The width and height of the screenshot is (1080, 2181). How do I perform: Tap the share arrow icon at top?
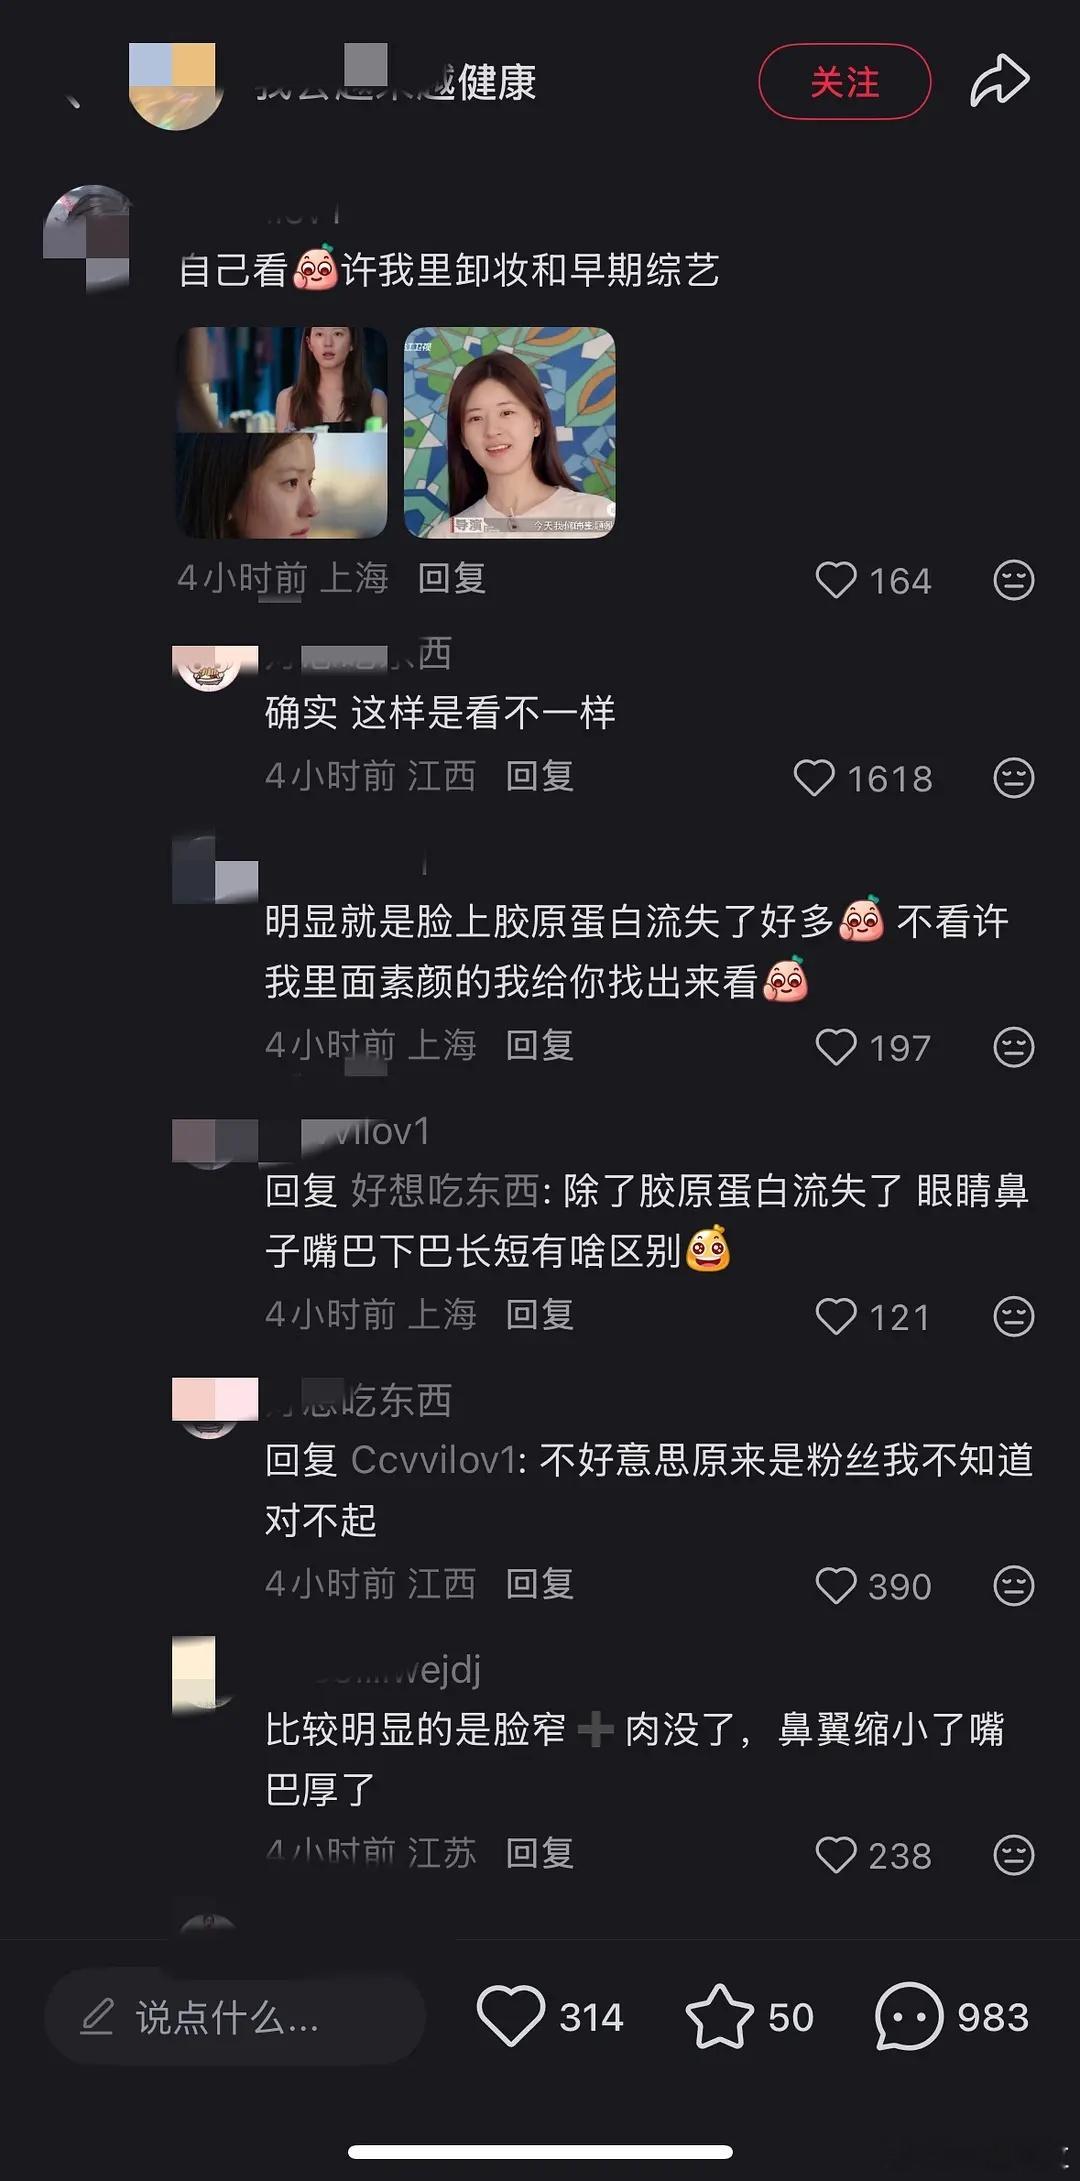tap(999, 81)
